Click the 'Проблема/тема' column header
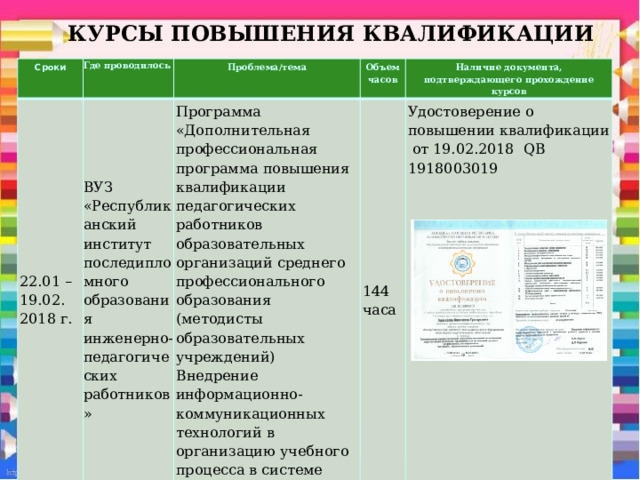 [x=267, y=78]
